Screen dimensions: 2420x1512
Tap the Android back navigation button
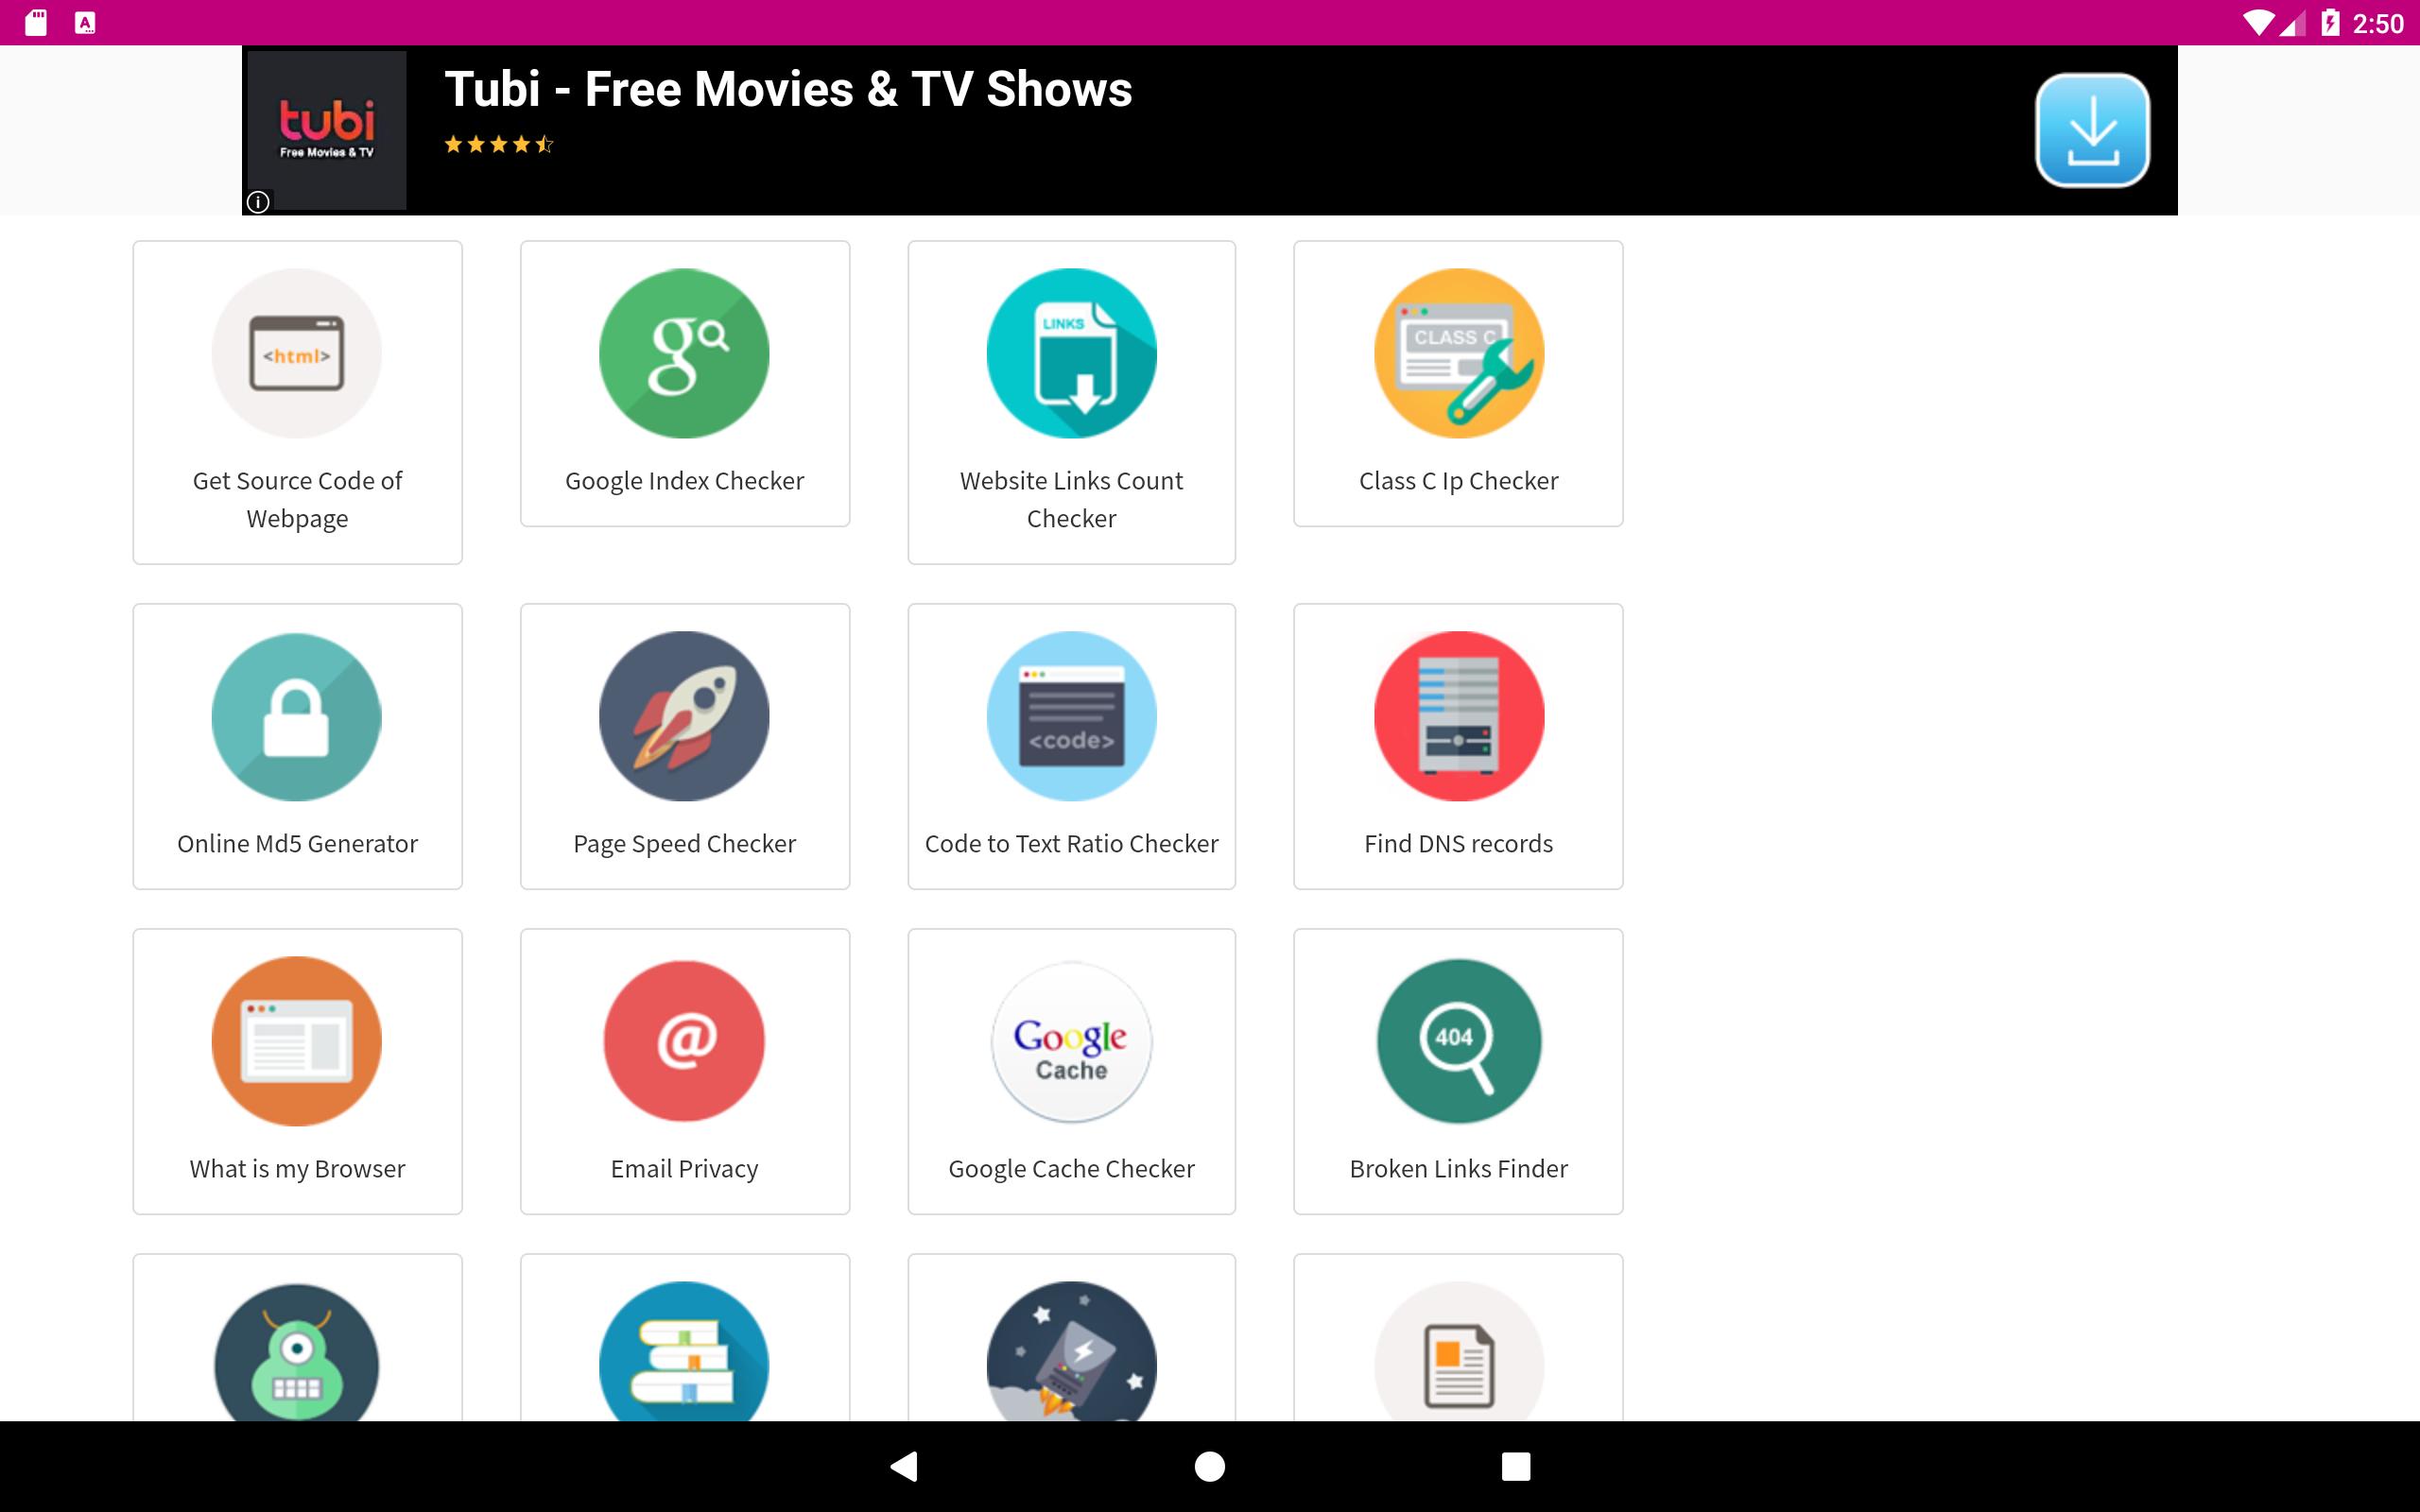pos(904,1466)
